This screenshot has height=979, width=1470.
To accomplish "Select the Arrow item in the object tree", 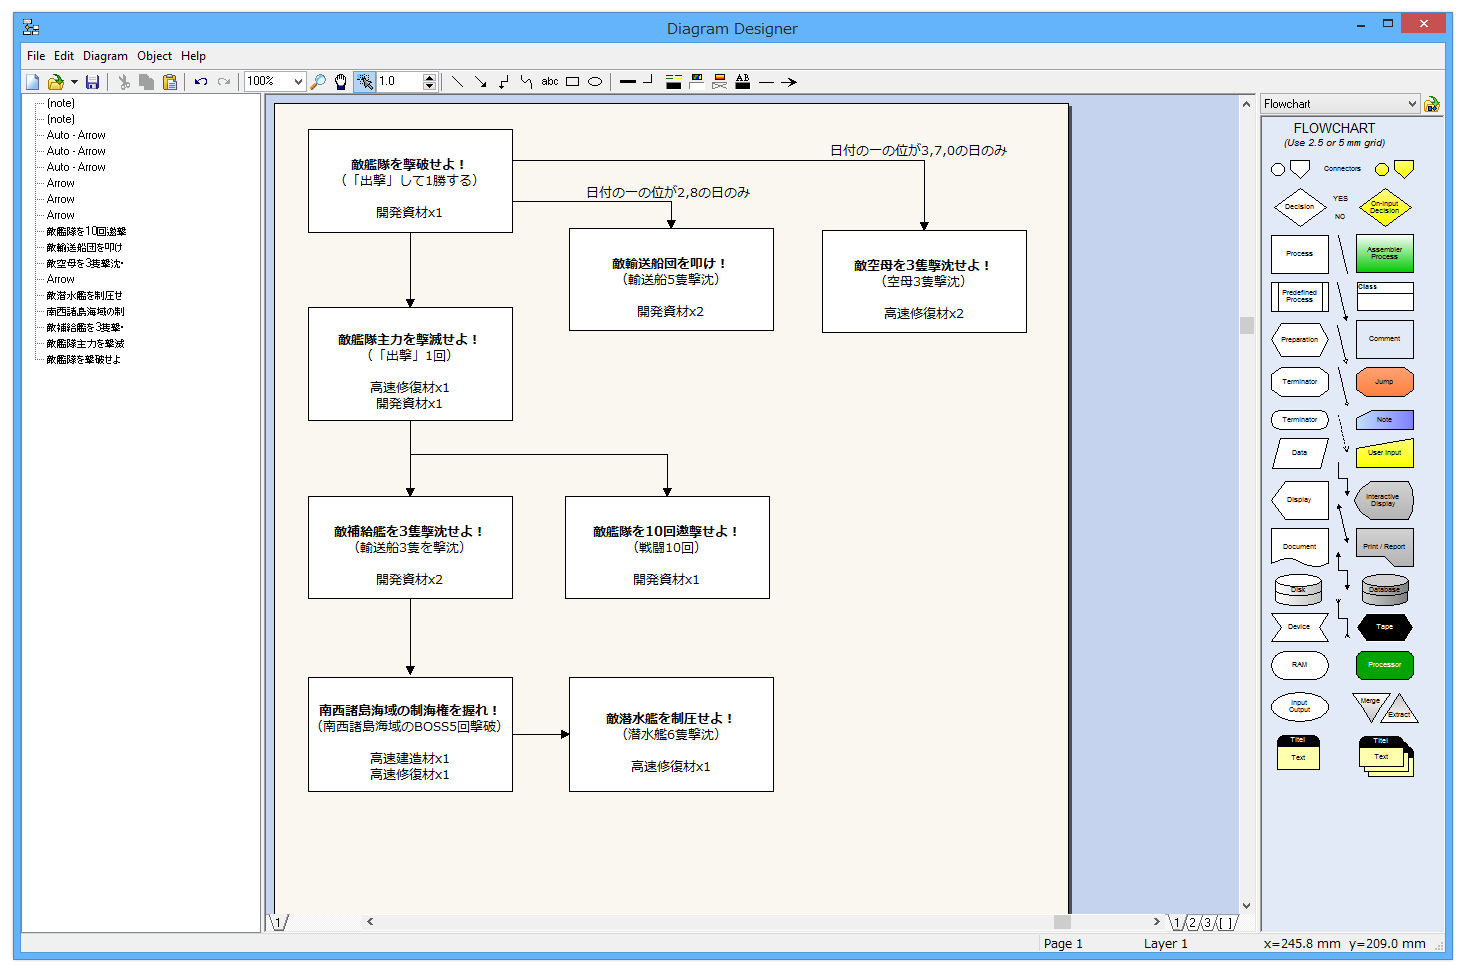I will (x=59, y=182).
